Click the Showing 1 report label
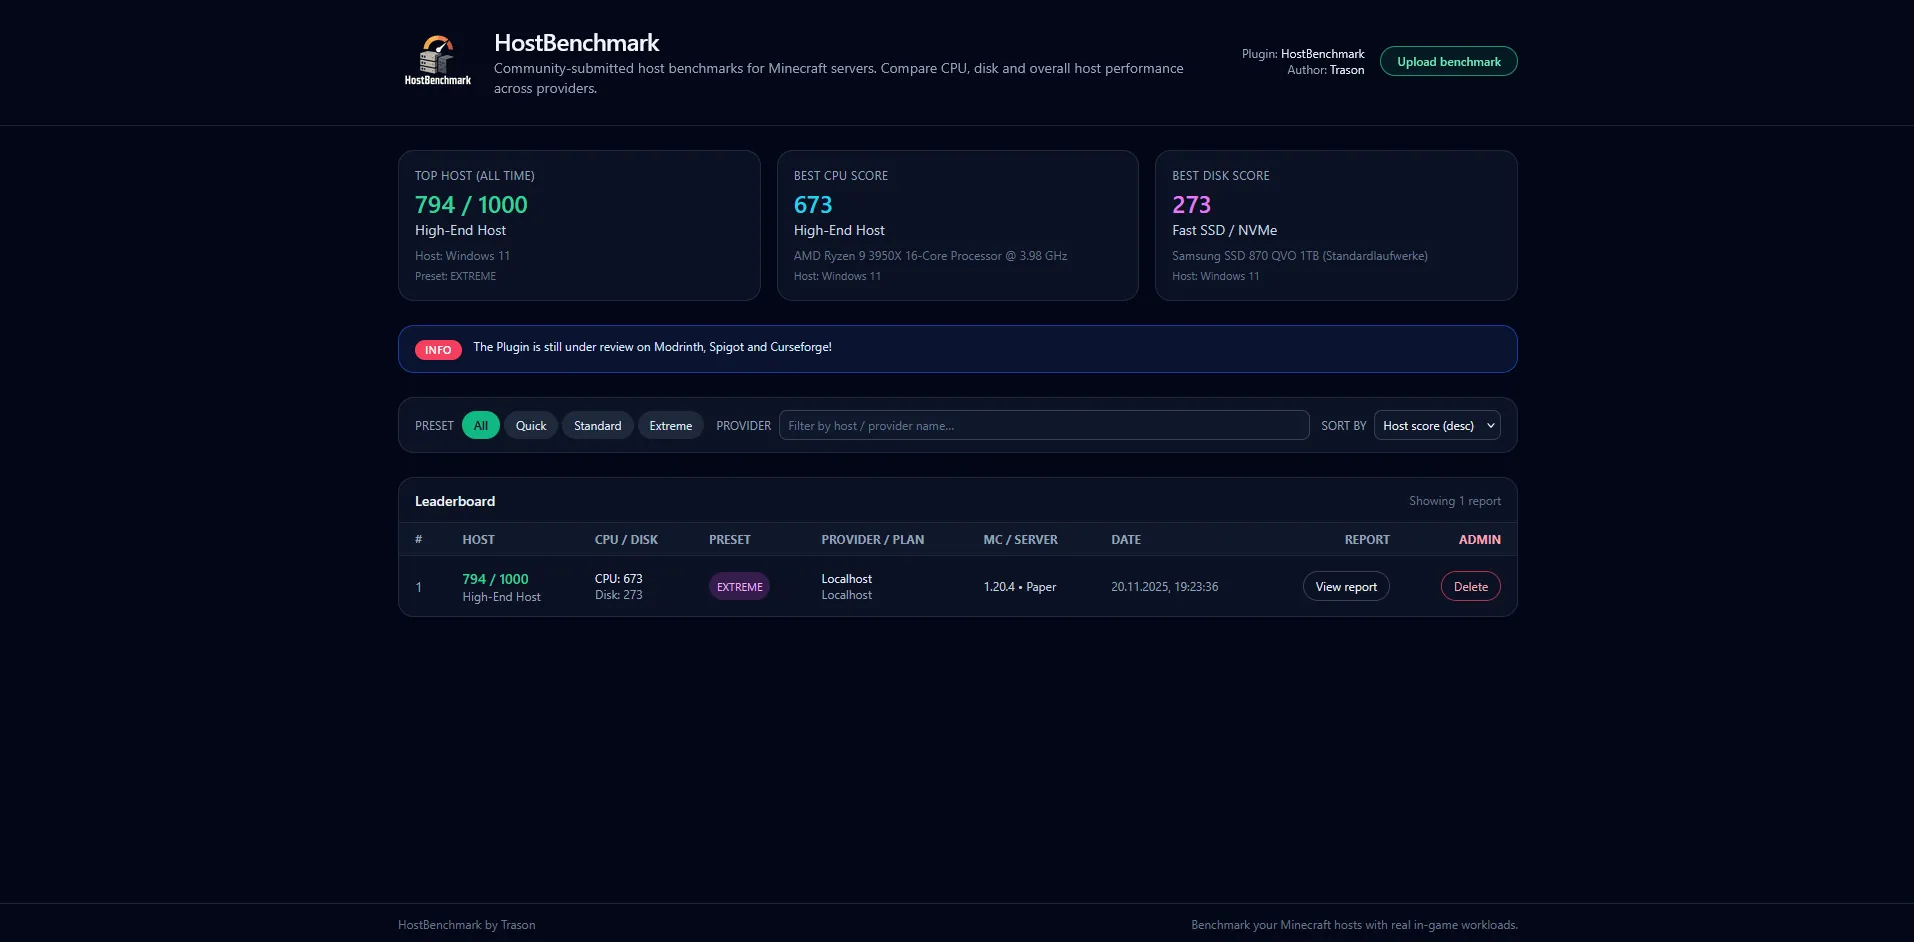Image resolution: width=1914 pixels, height=942 pixels. [x=1455, y=501]
